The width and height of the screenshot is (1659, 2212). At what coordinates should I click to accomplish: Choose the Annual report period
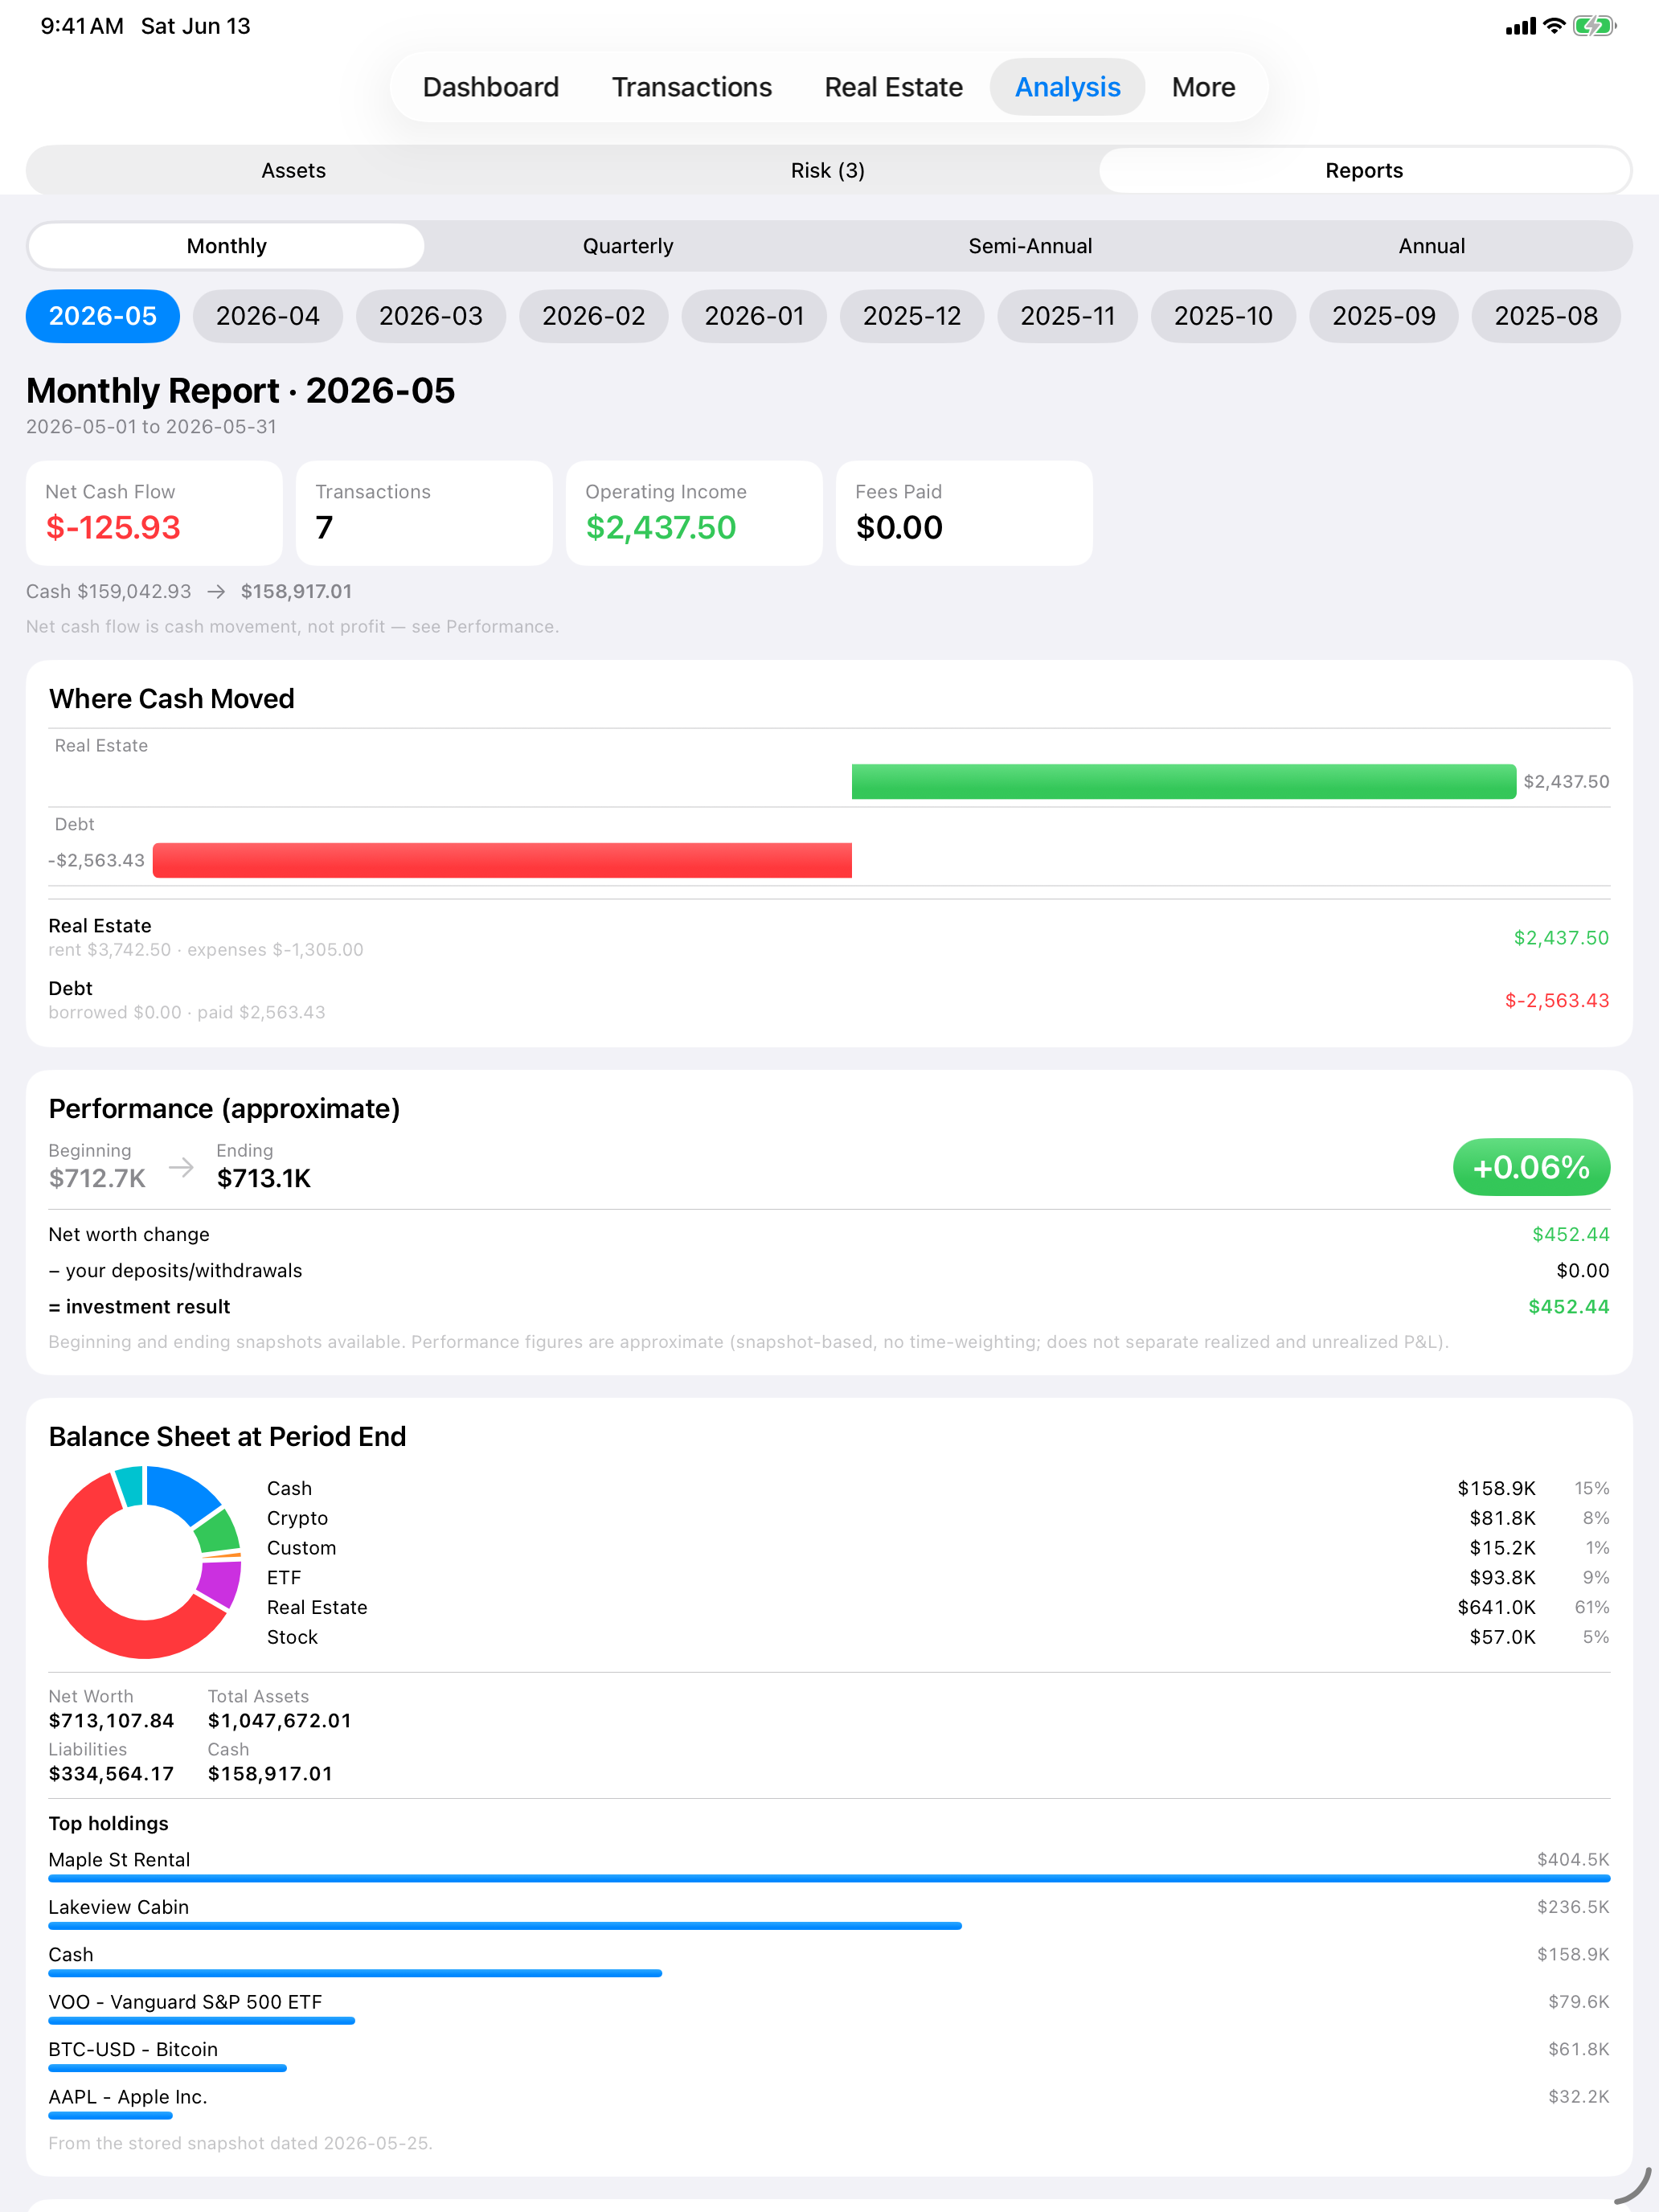coord(1431,246)
